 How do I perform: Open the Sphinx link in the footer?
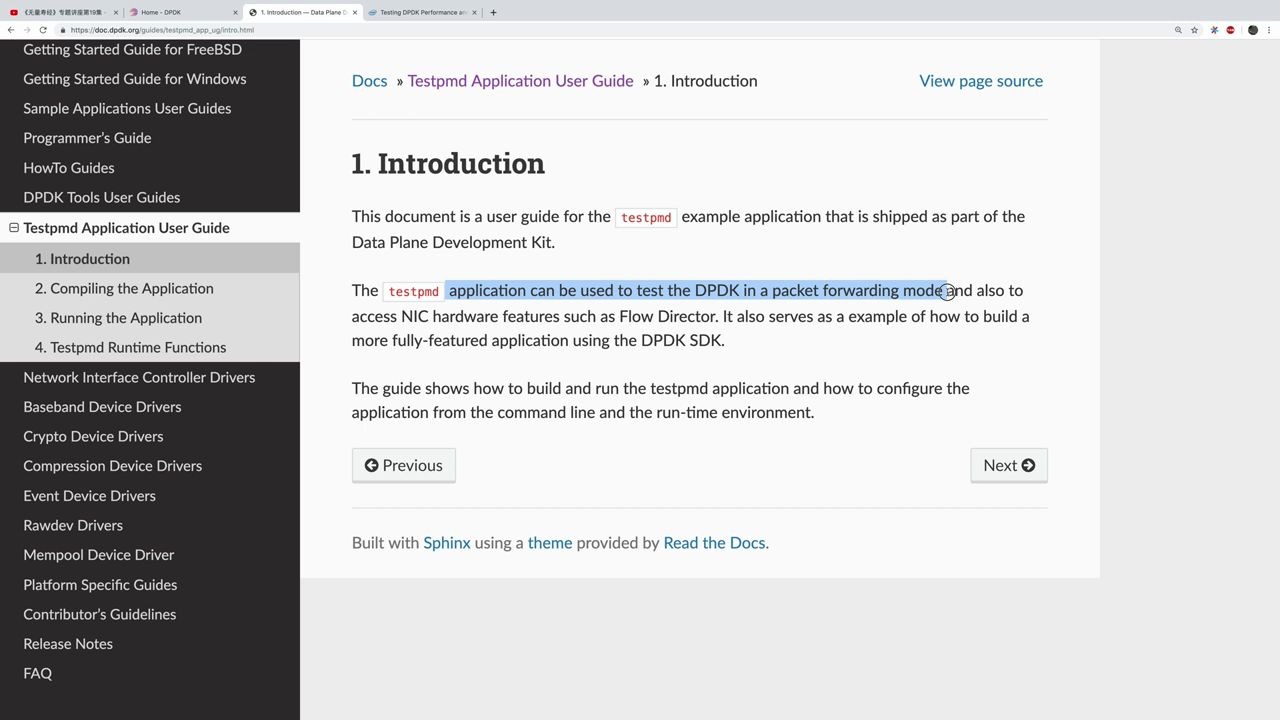[x=446, y=543]
